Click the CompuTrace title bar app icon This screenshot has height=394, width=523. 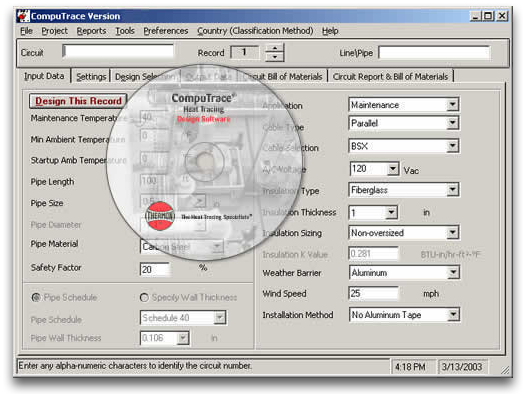pyautogui.click(x=23, y=16)
